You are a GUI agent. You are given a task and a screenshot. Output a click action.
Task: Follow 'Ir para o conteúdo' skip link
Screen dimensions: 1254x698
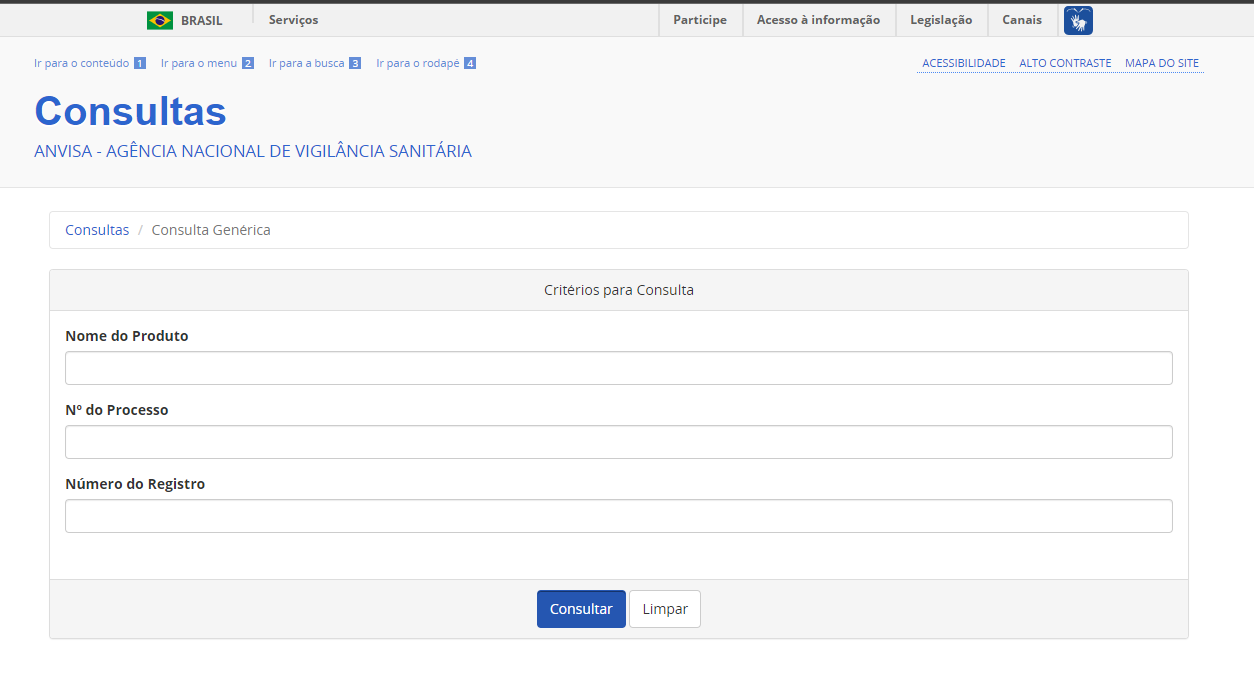point(90,63)
